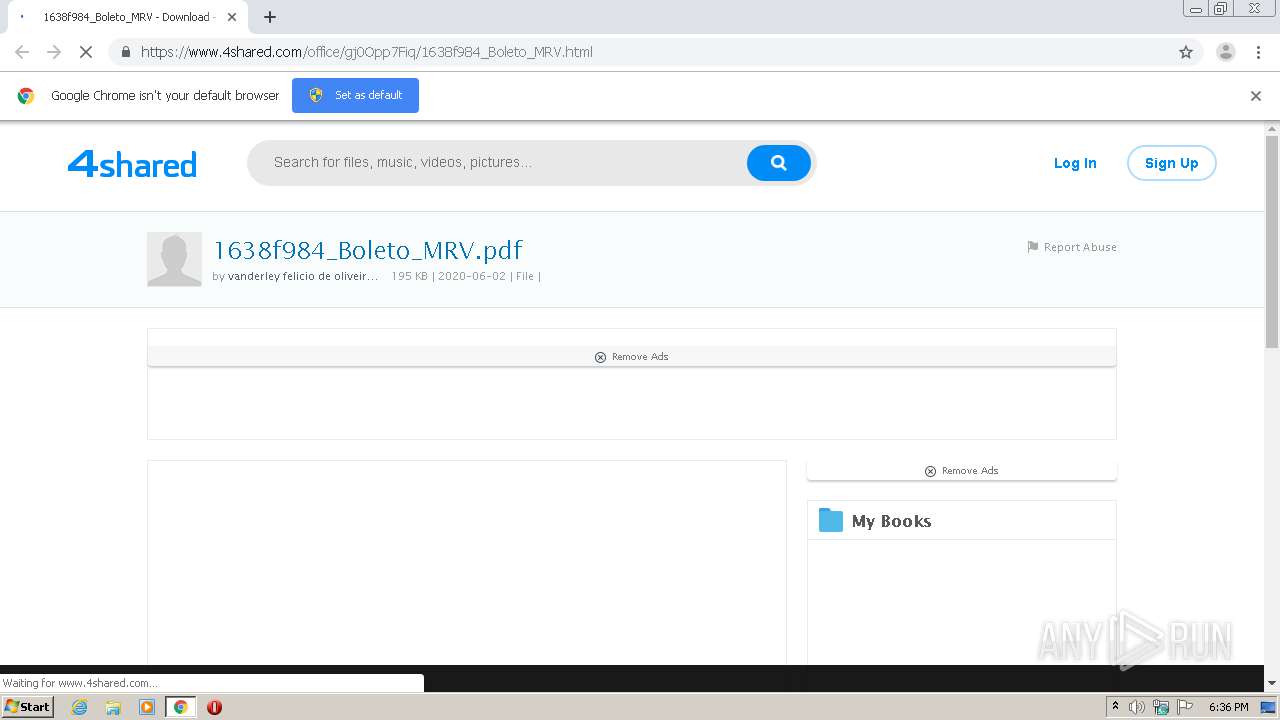The height and width of the screenshot is (720, 1280).
Task: Show hidden tray icons arrow
Action: 1116,707
